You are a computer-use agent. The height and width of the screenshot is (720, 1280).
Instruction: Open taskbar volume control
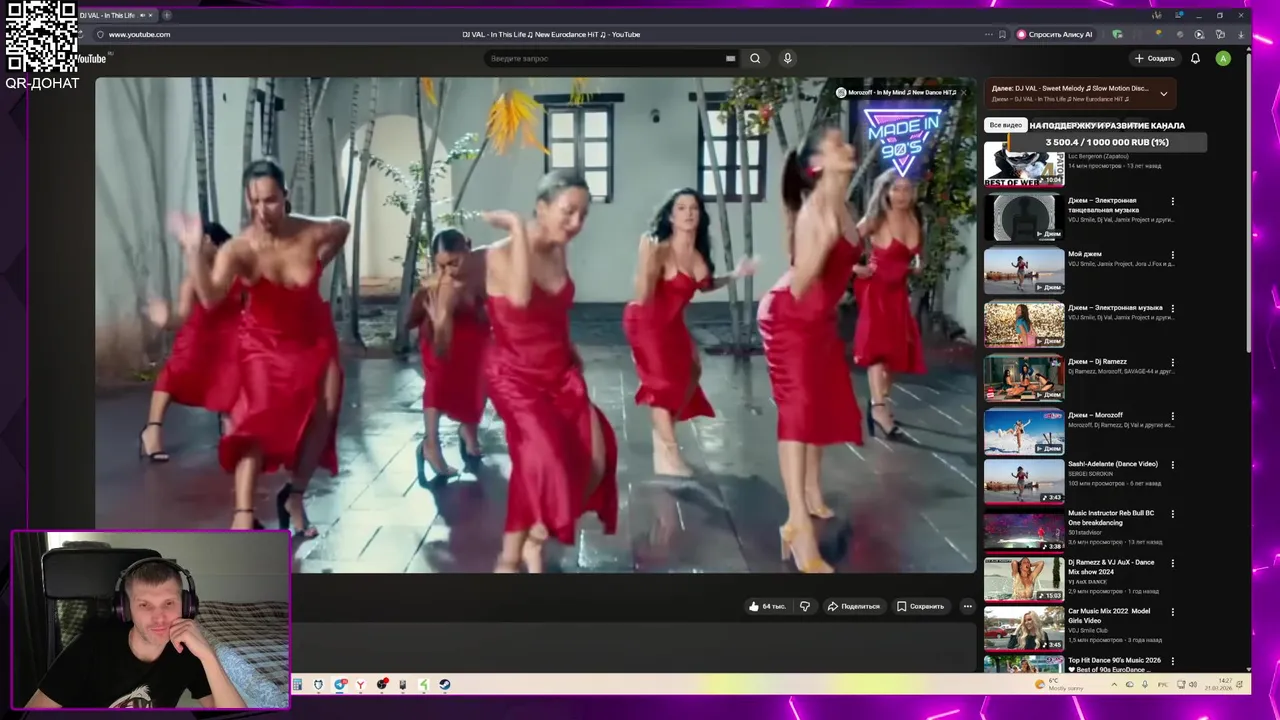(1193, 685)
